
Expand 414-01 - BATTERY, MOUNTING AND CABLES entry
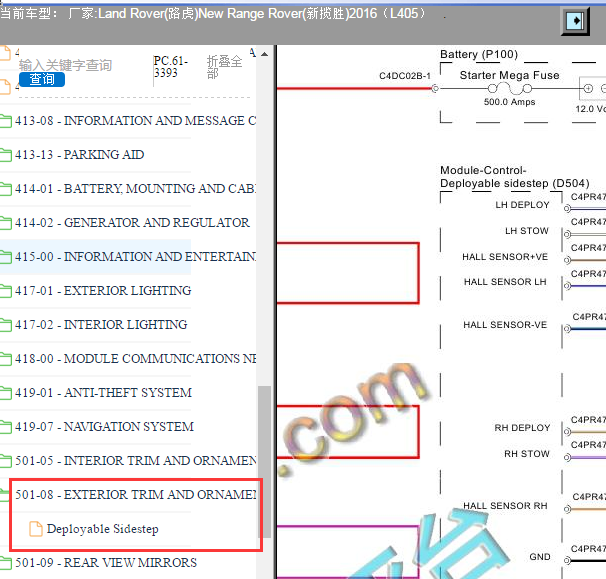[x=135, y=189]
